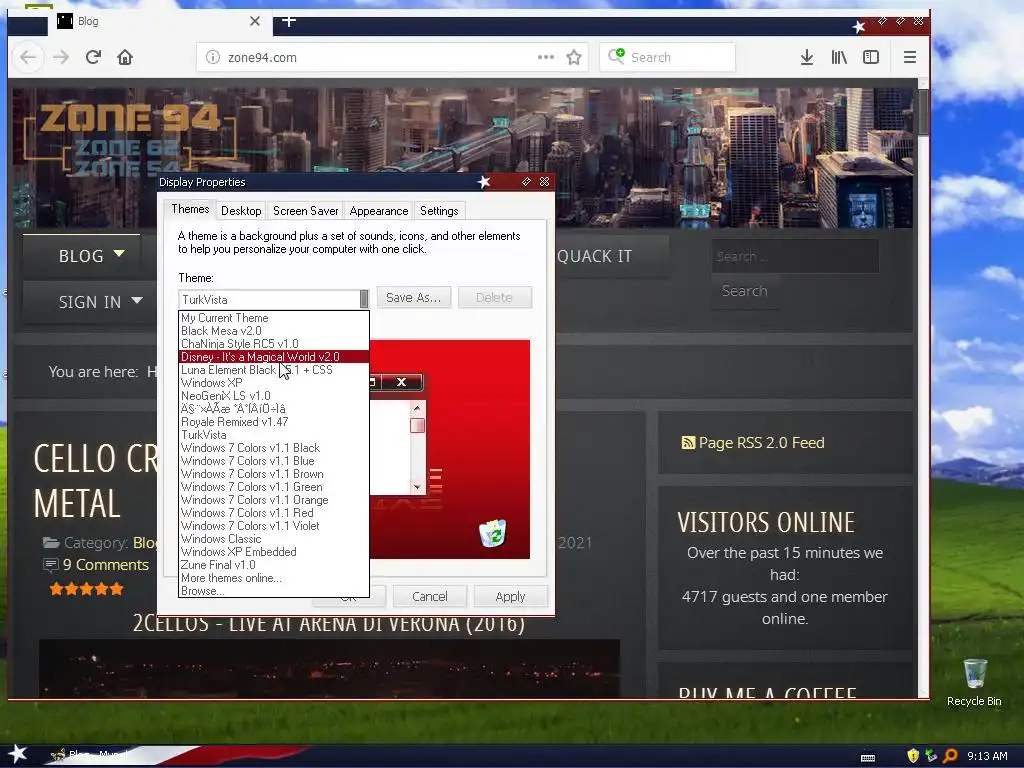Reload the zone94.com page
Viewport: 1024px width, 768px height.
click(93, 57)
